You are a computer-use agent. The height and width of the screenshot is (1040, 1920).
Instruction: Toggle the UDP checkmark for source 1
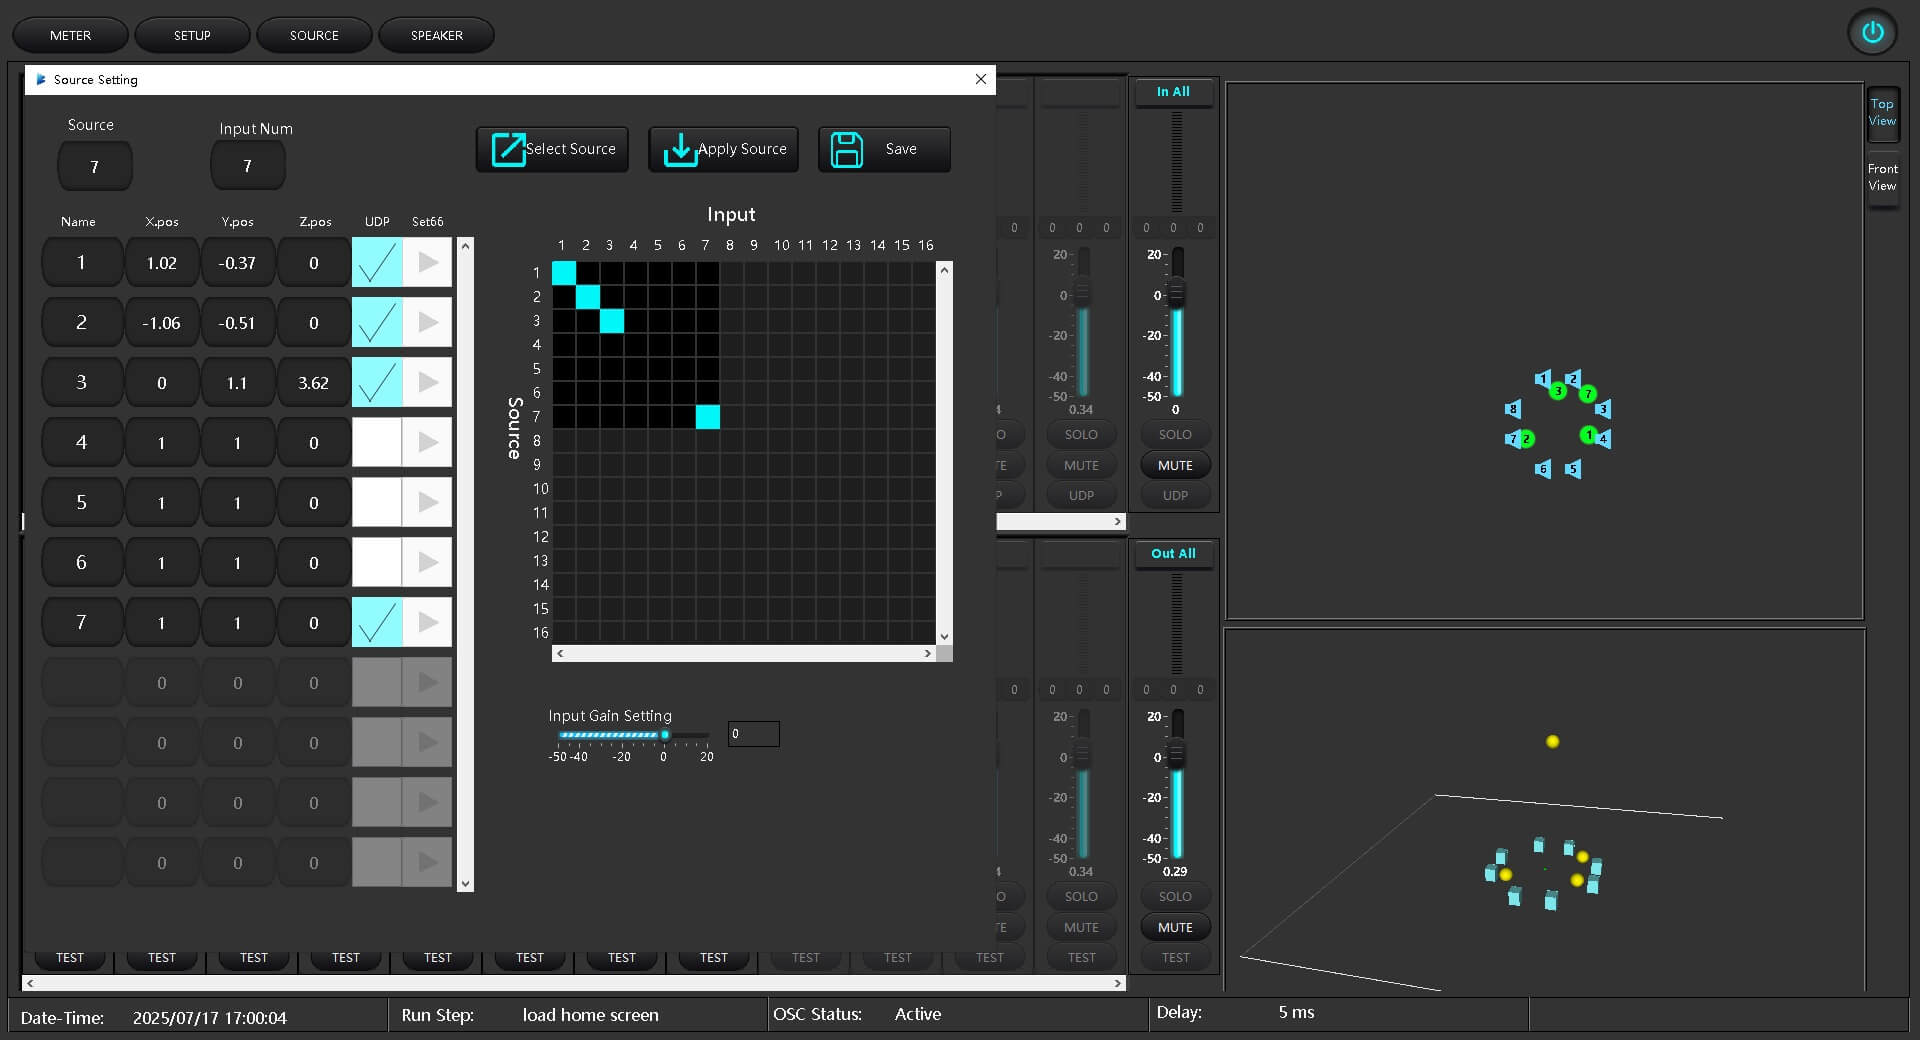point(377,262)
